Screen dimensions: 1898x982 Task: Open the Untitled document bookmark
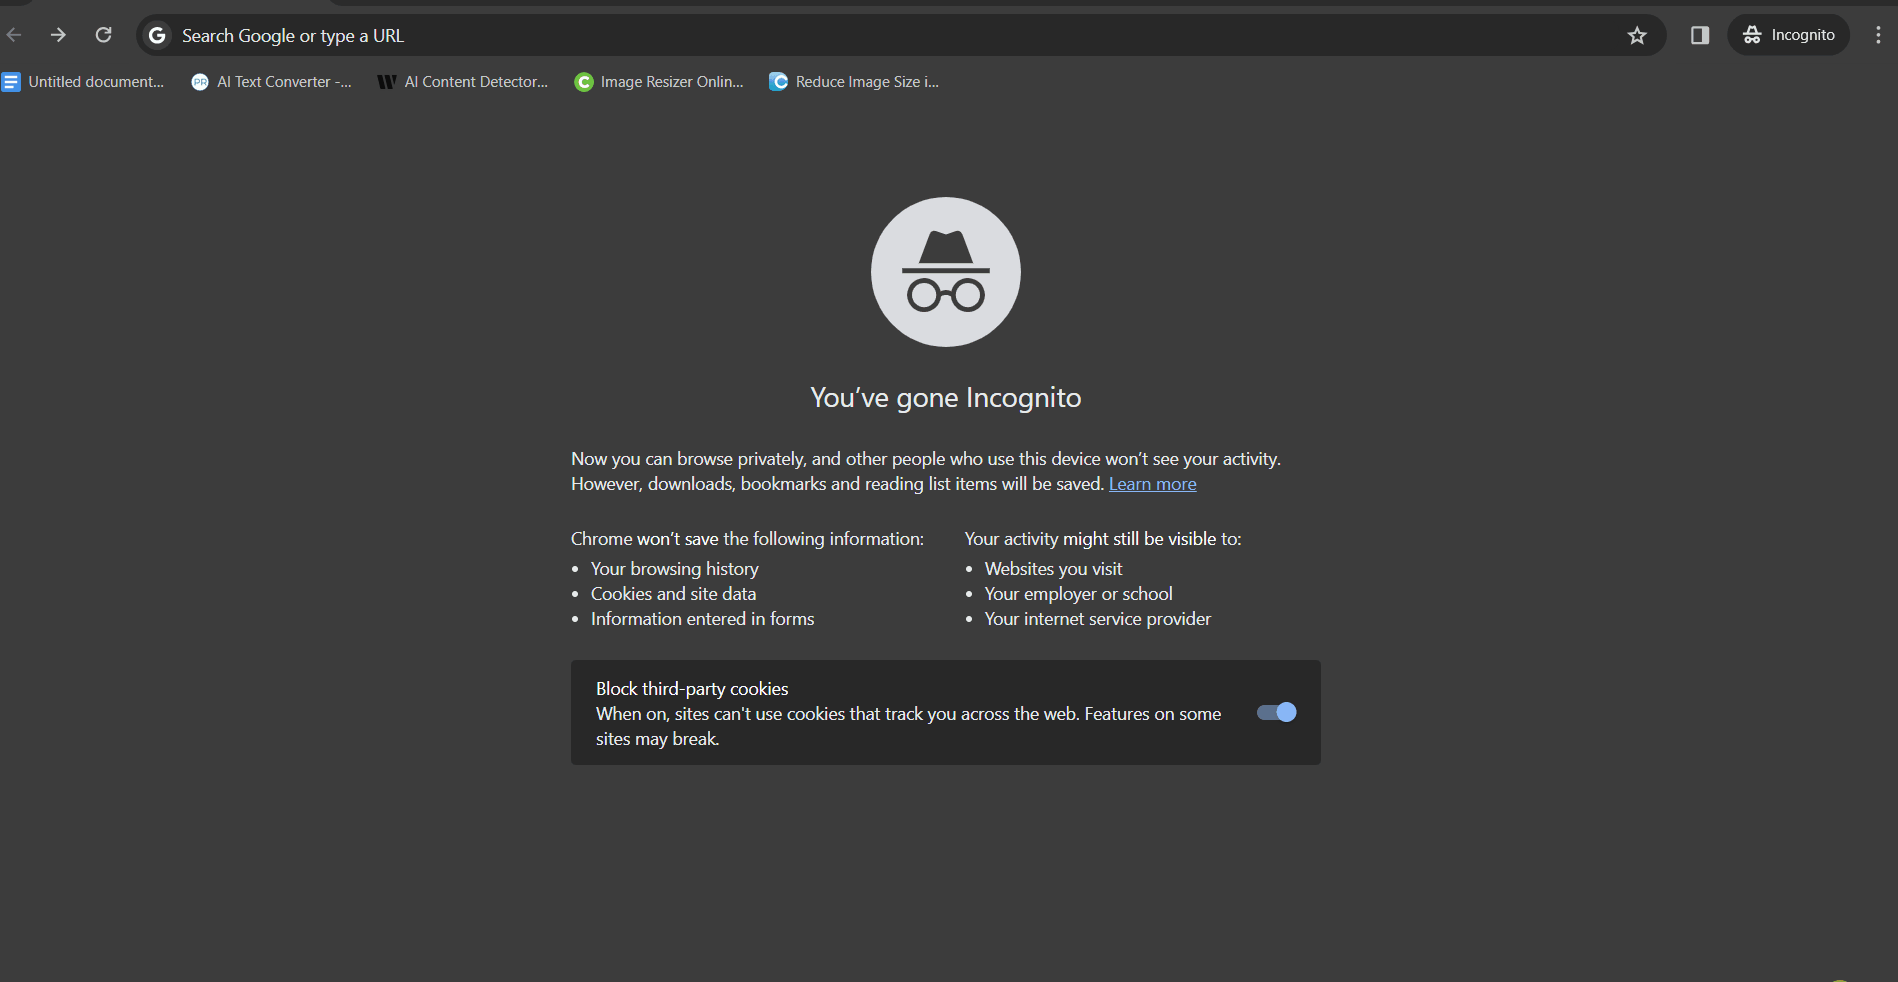click(x=83, y=82)
